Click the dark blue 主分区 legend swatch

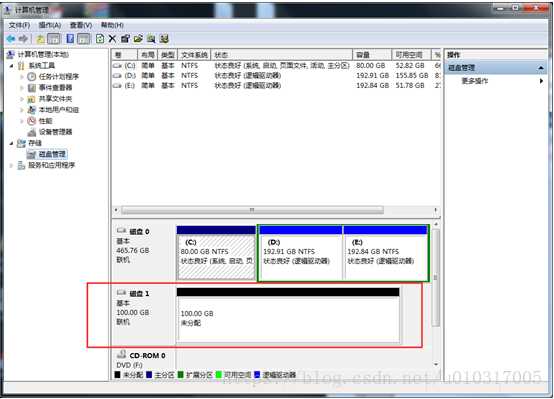pyautogui.click(x=149, y=375)
